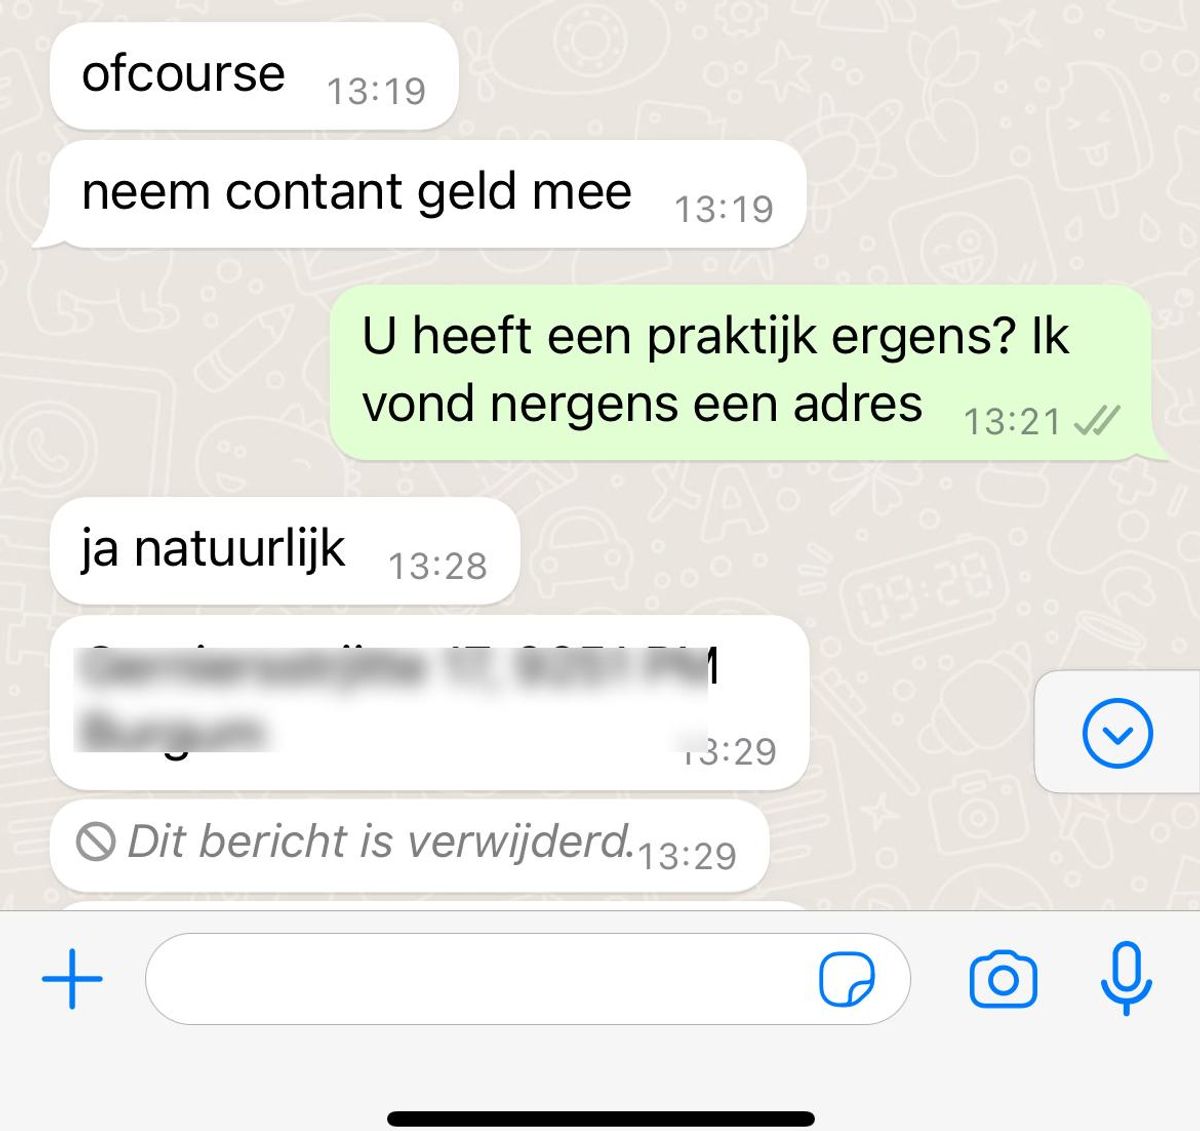Tap the 'ja natuurlijk' message bubble
Image resolution: width=1200 pixels, height=1131 pixels.
pyautogui.click(x=284, y=551)
